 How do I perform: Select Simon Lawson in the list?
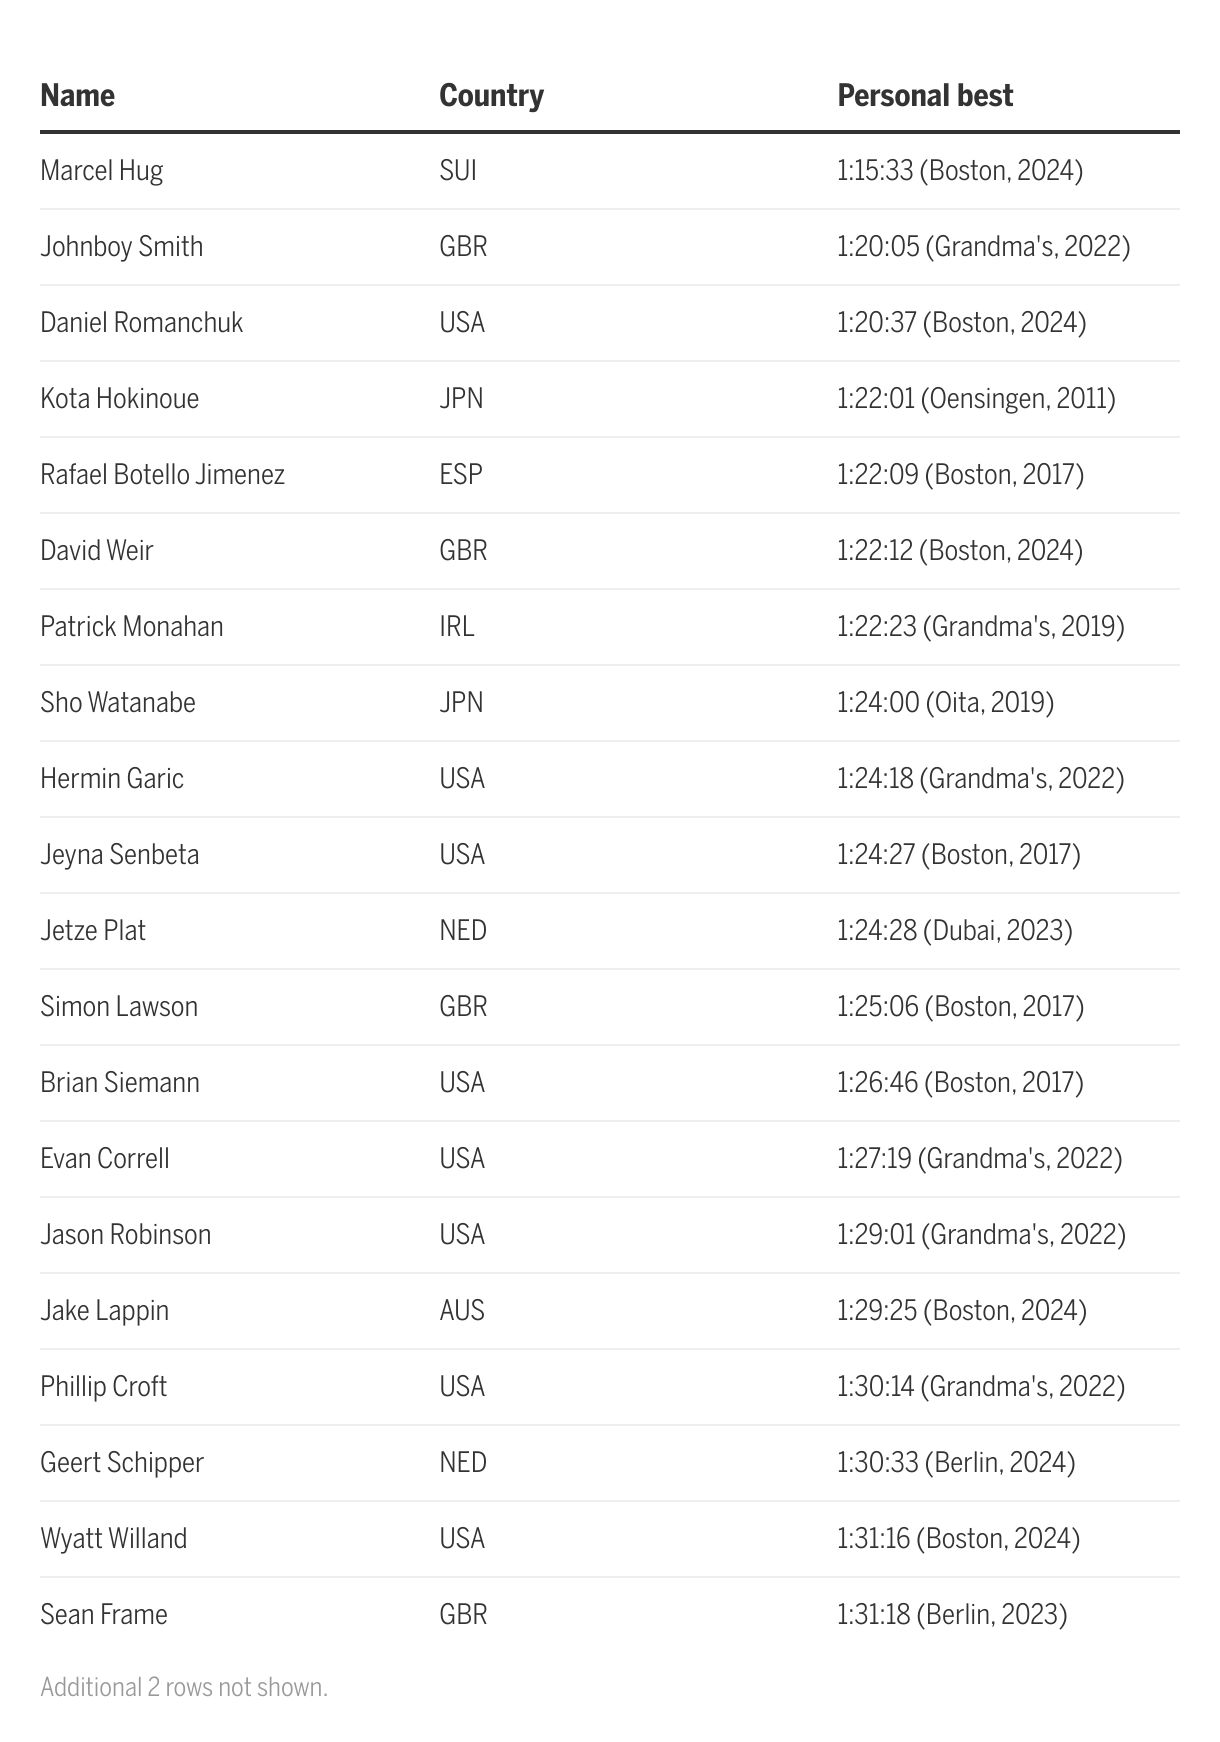(x=119, y=1007)
